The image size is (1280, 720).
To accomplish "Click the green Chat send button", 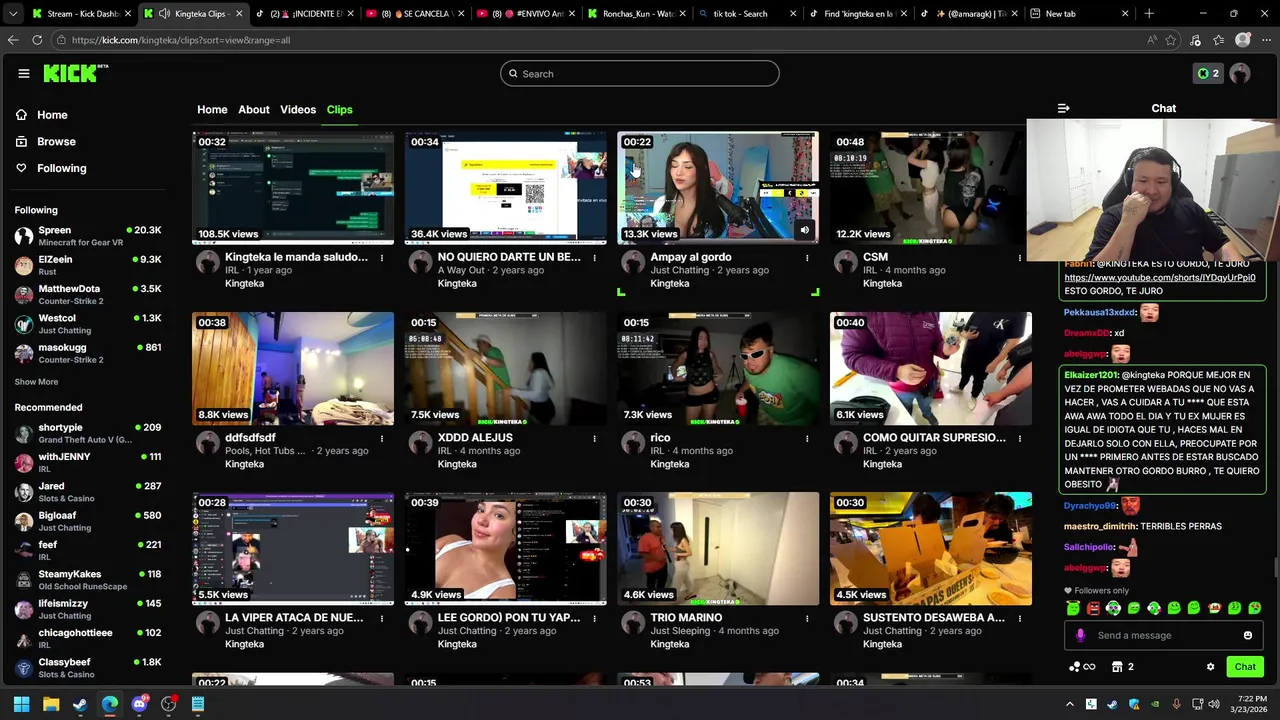I will click(1245, 667).
